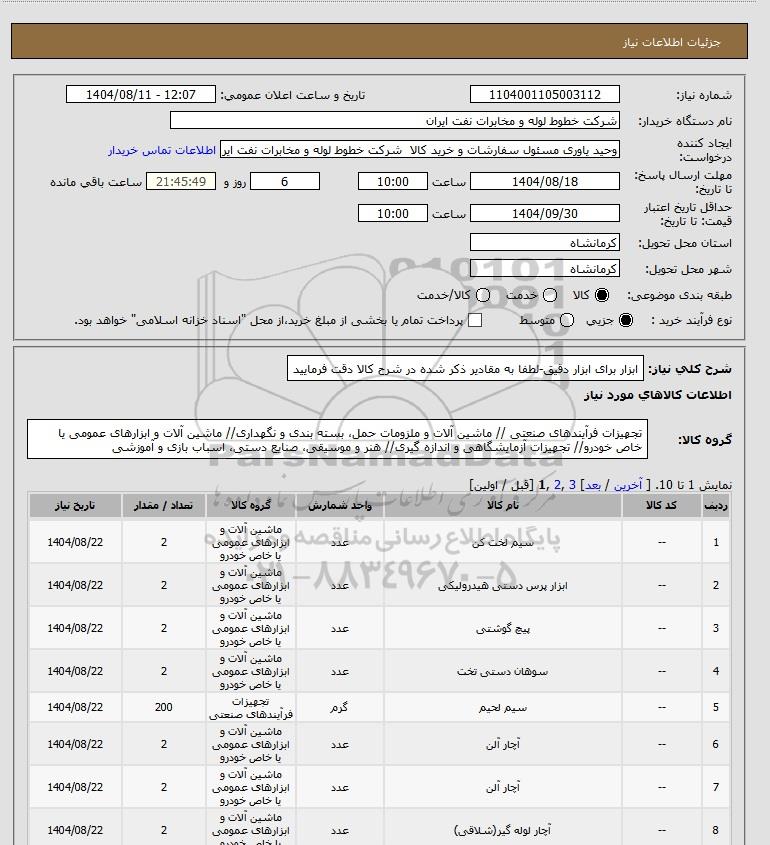Select item ابزار پرس دستی هیدرولیکی
The image size is (770, 845).
(x=379, y=585)
